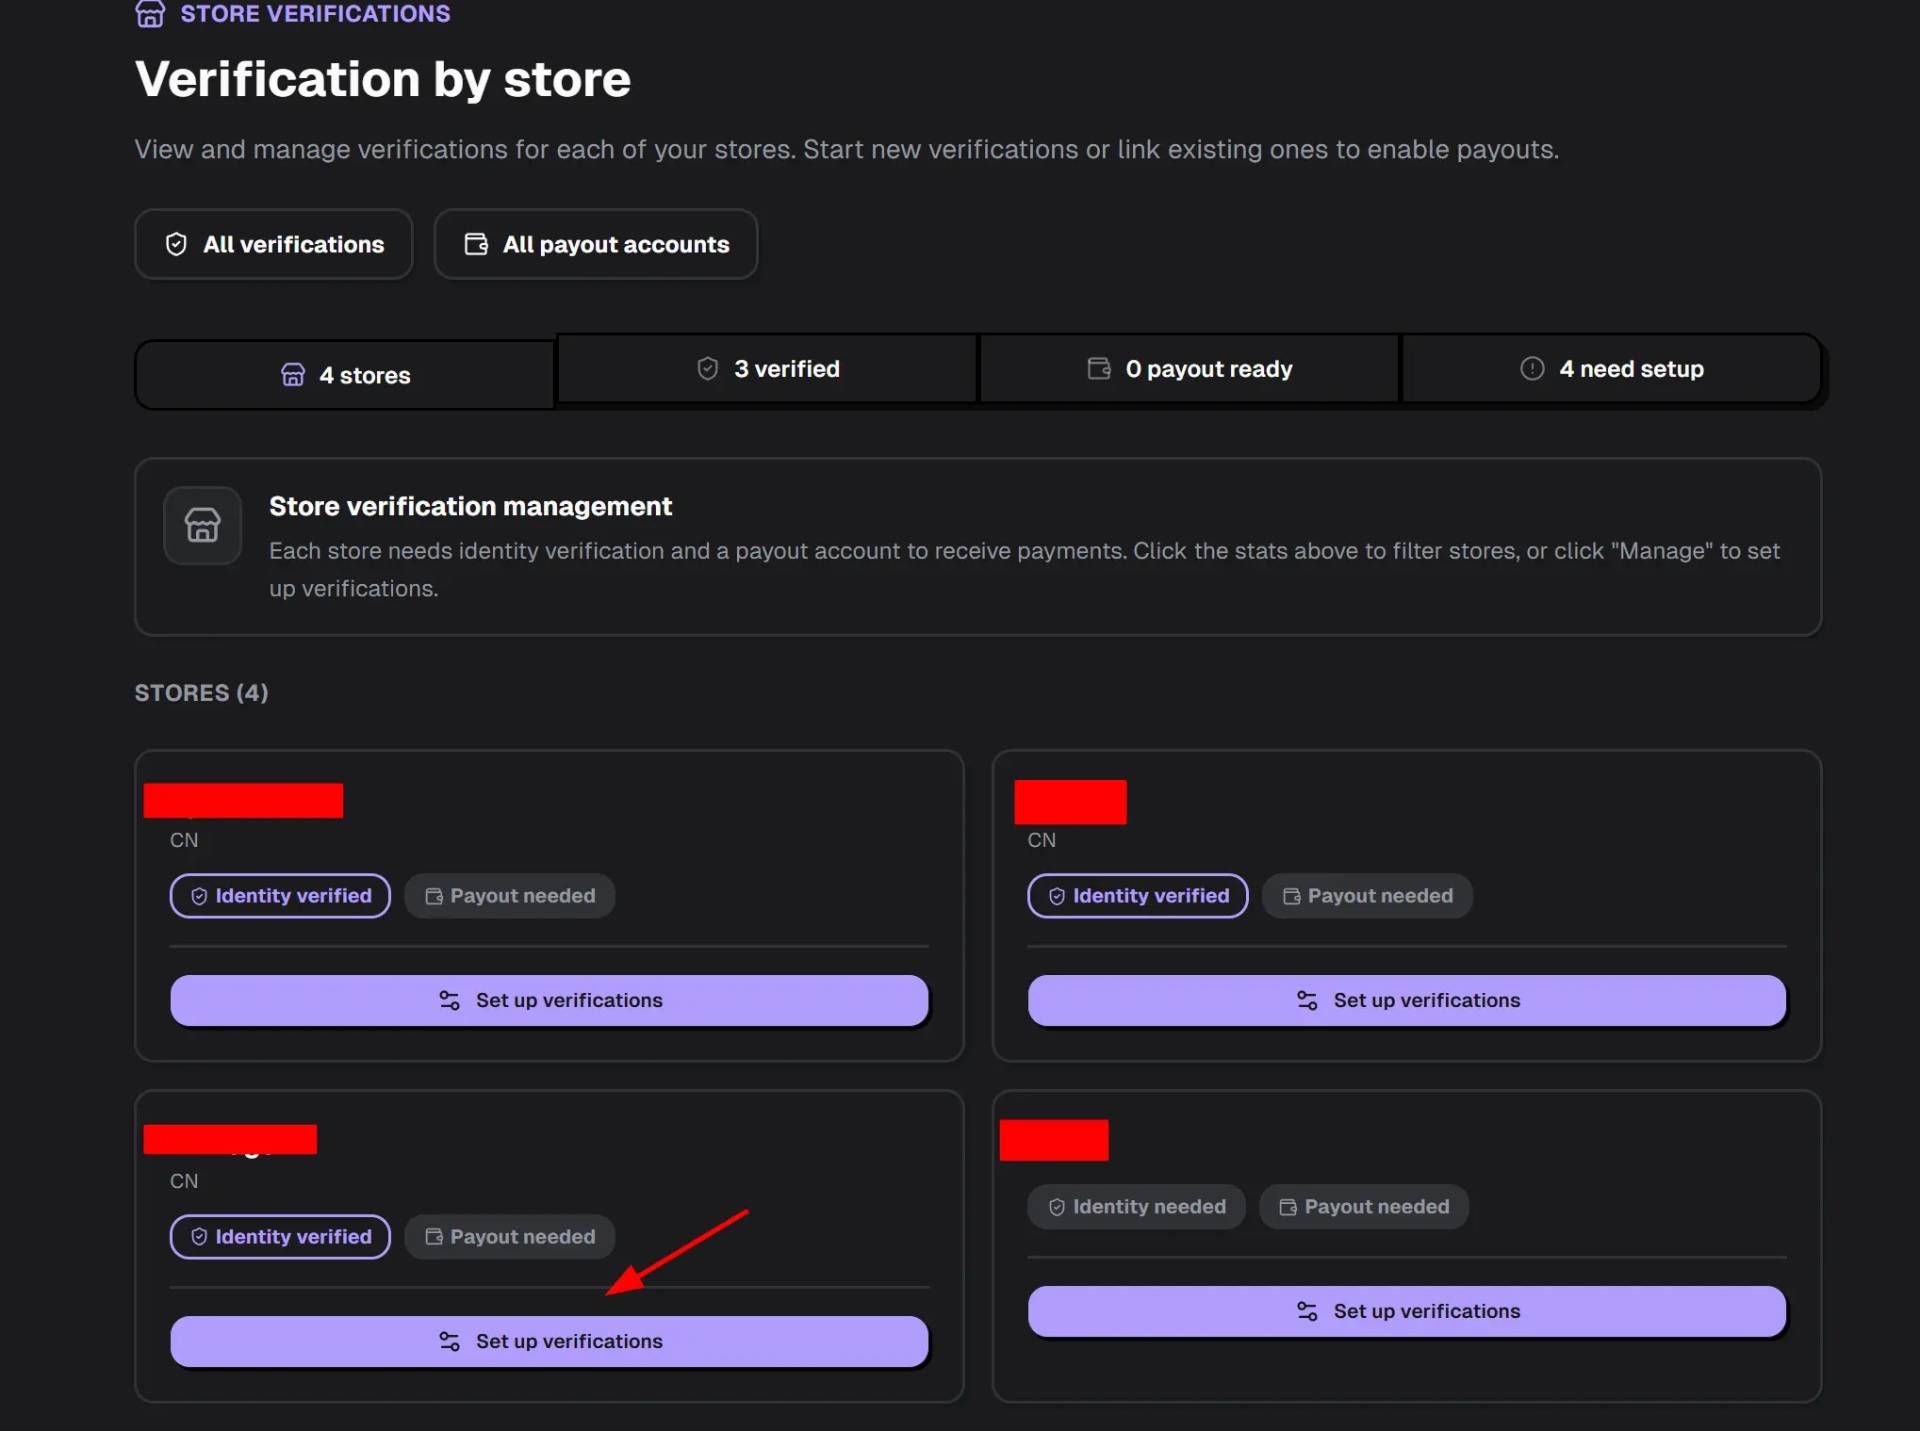Set up verifications for top-left store

point(549,1000)
